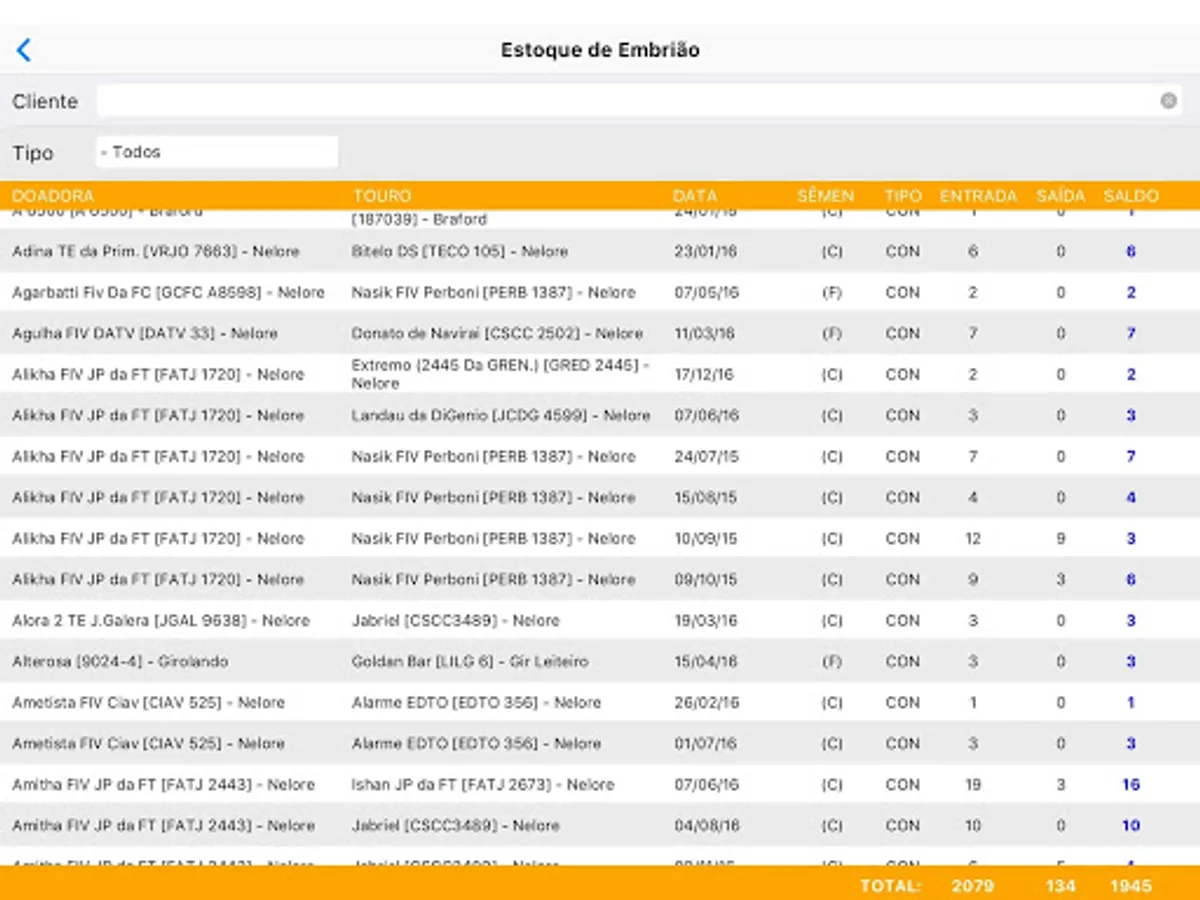
Task: Click saldo 16 in Amitha row
Action: click(1131, 784)
